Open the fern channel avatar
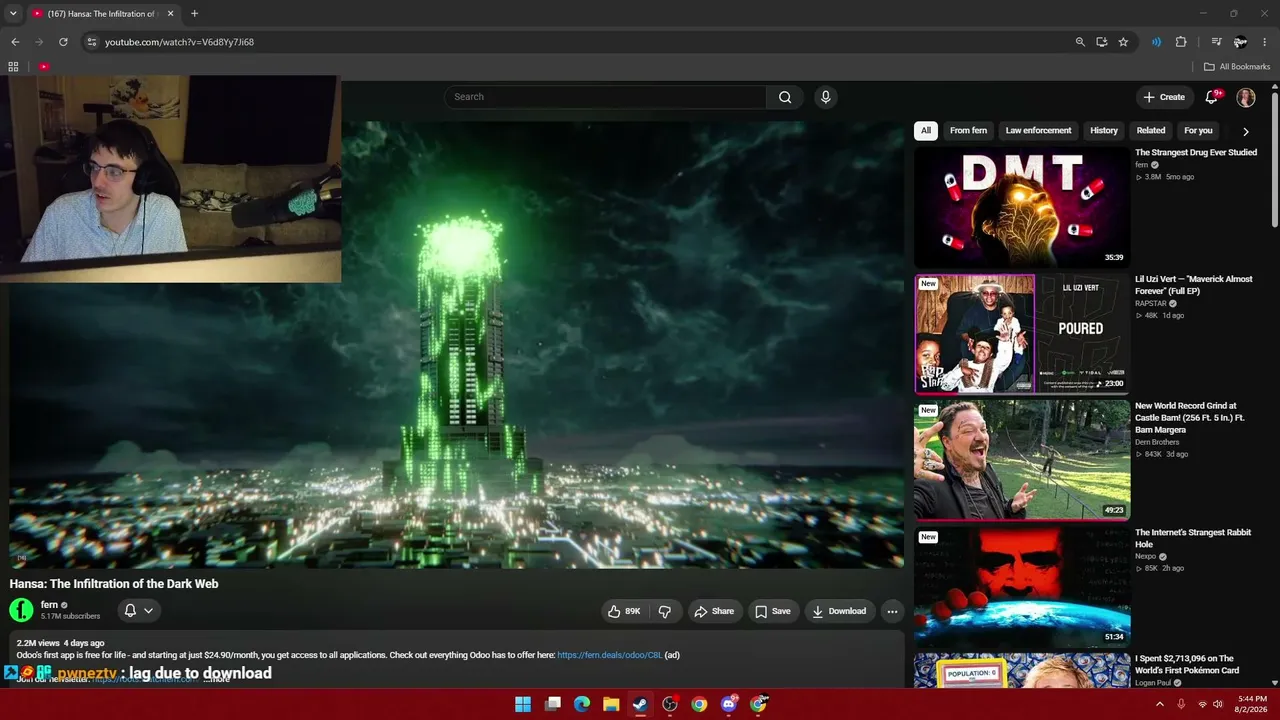1280x720 pixels. 21,610
